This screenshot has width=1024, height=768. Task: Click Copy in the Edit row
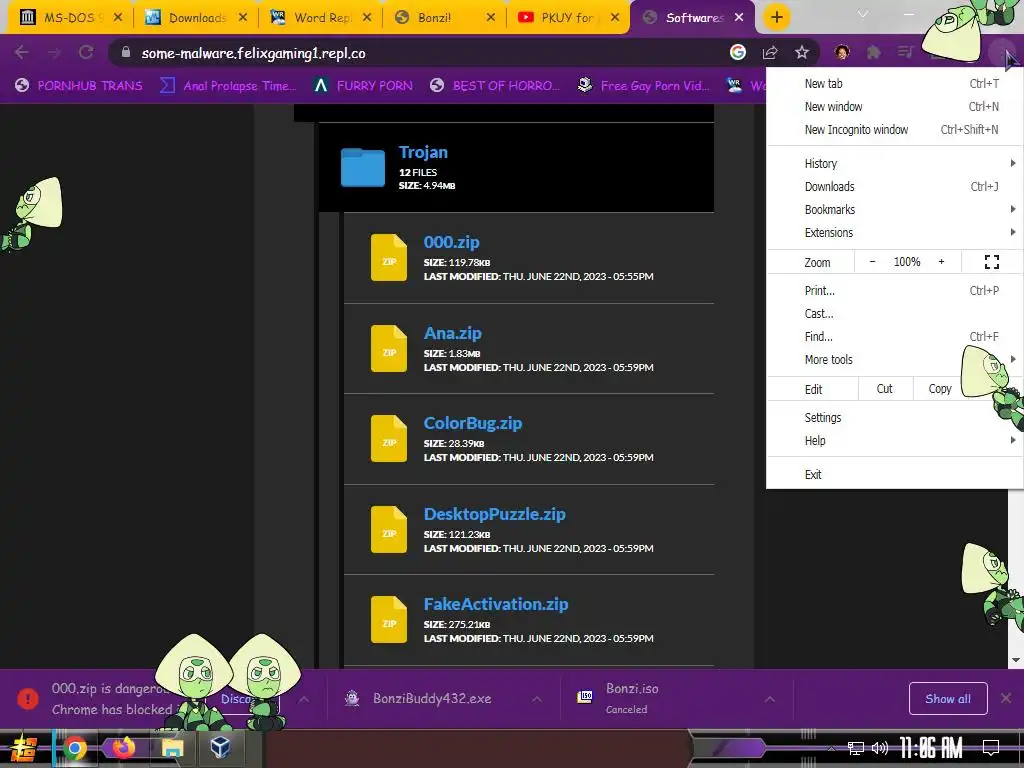tap(940, 389)
